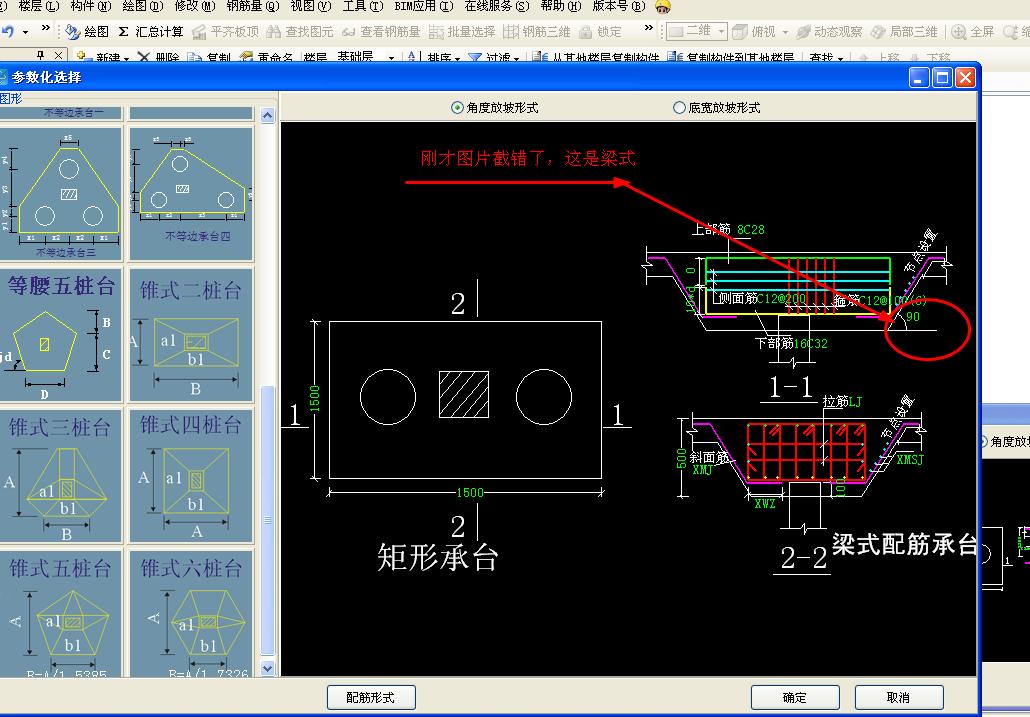Choose 等腰五桩台 shape thumbnail
Image resolution: width=1030 pixels, height=717 pixels.
click(60, 335)
